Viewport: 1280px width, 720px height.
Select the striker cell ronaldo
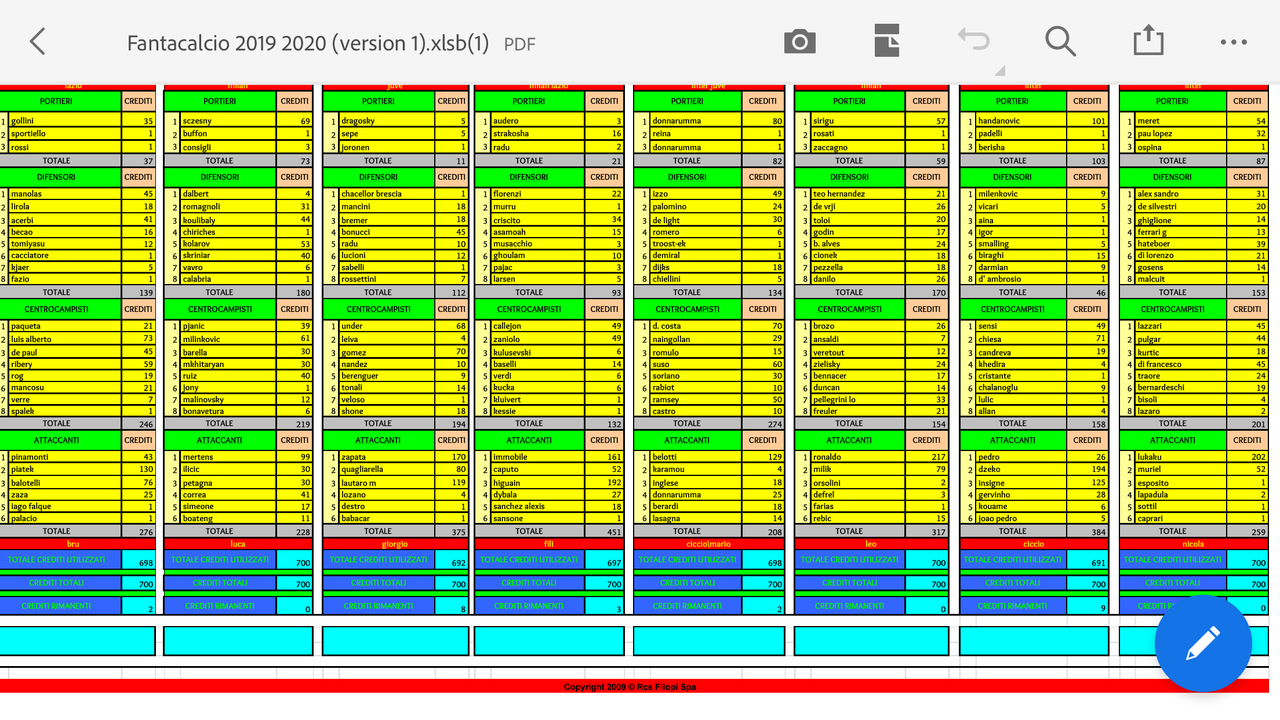tap(859, 457)
